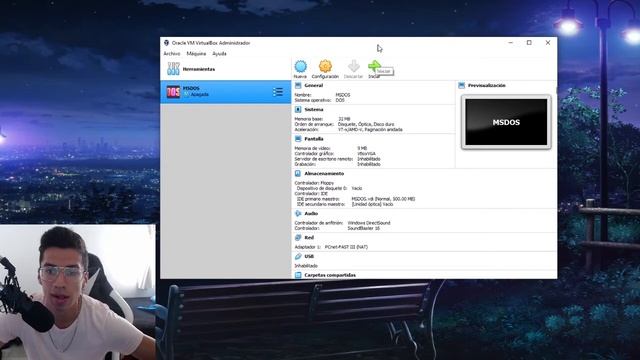Open the Sistema settings heading
This screenshot has height=360, width=640.
tap(314, 109)
